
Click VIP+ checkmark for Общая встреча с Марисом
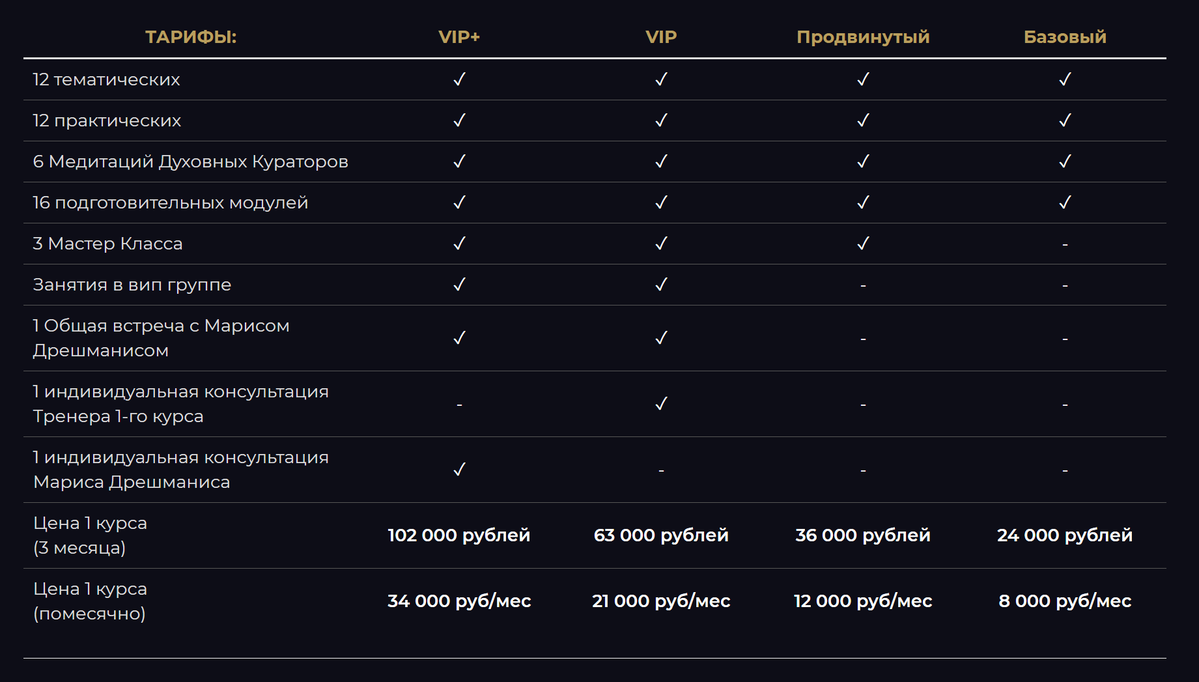(459, 338)
